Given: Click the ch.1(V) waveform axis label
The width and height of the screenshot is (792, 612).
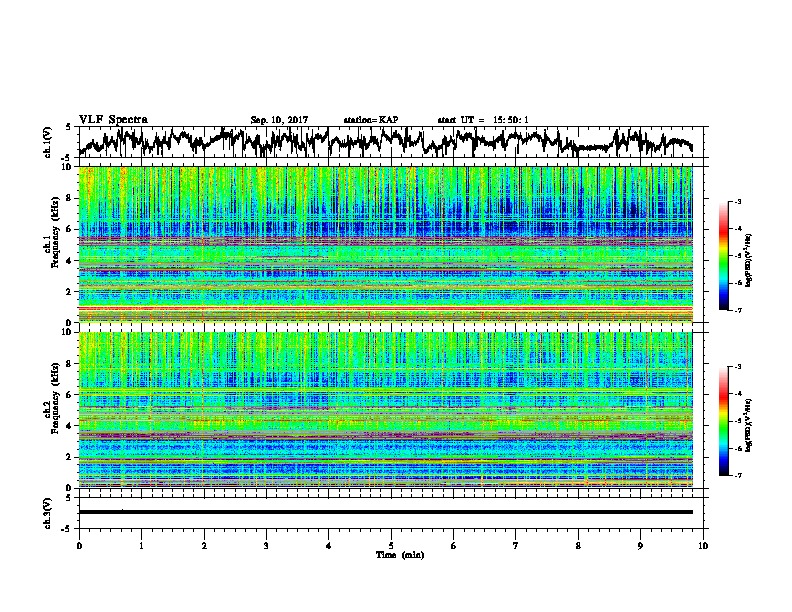Looking at the screenshot, I should point(48,142).
